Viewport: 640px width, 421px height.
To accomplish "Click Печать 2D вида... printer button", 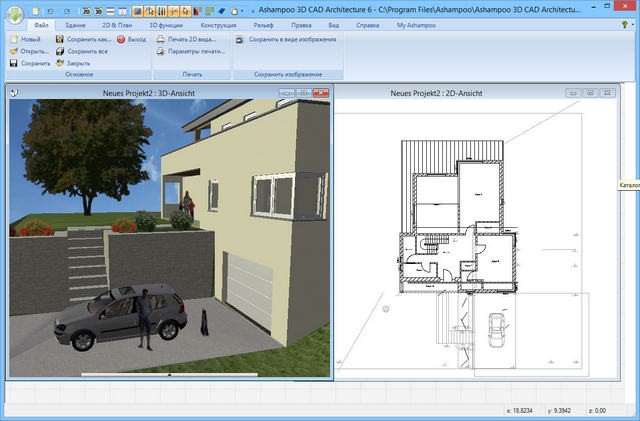I will coord(187,39).
